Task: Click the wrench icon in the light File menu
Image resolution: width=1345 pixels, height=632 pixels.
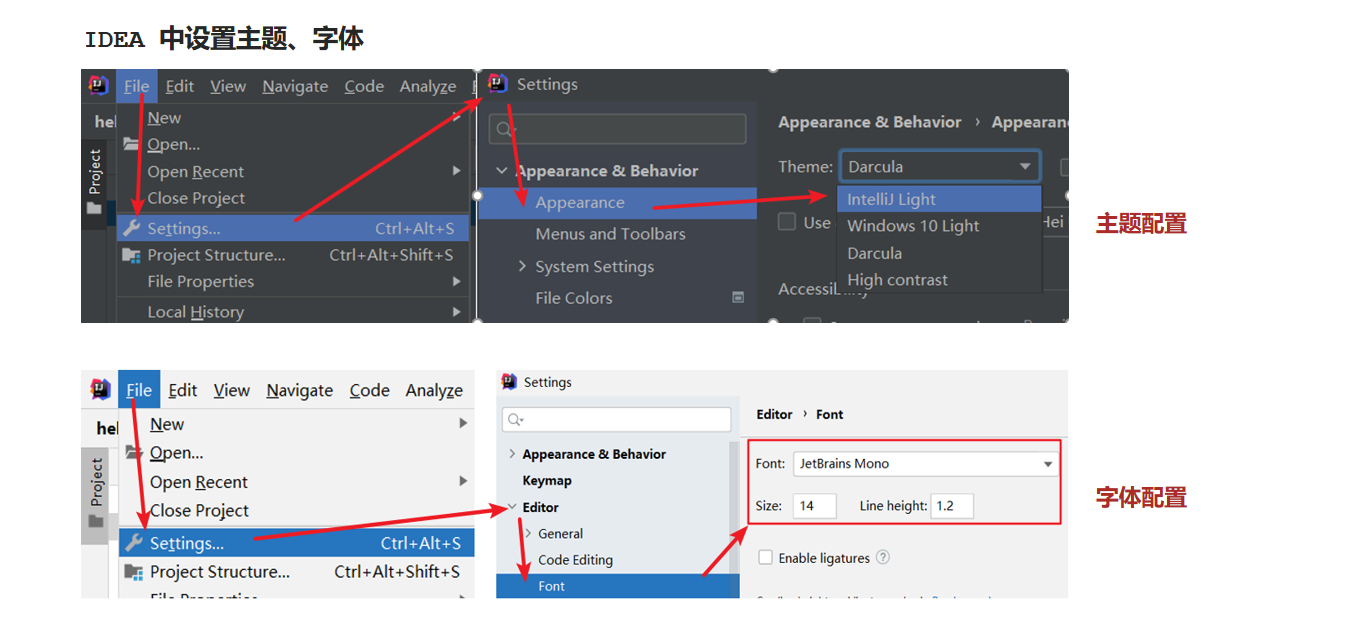Action: click(133, 544)
